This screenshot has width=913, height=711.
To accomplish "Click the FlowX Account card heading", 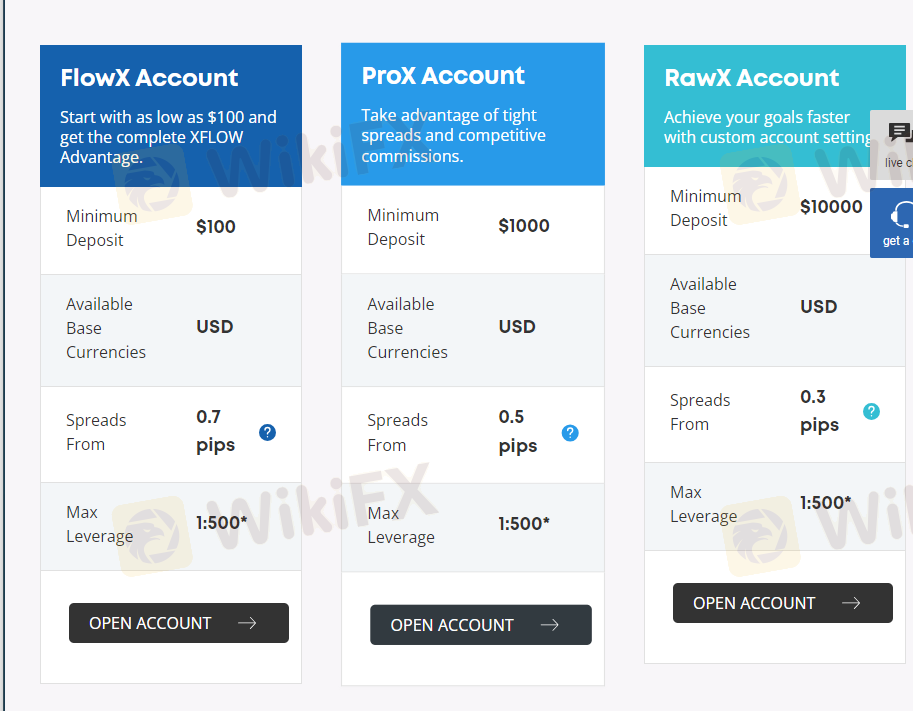I will coord(149,78).
